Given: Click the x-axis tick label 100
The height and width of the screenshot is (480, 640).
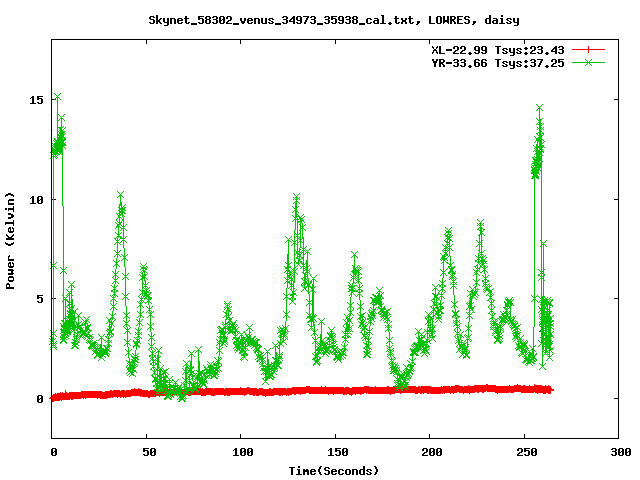Looking at the screenshot, I should tap(242, 452).
